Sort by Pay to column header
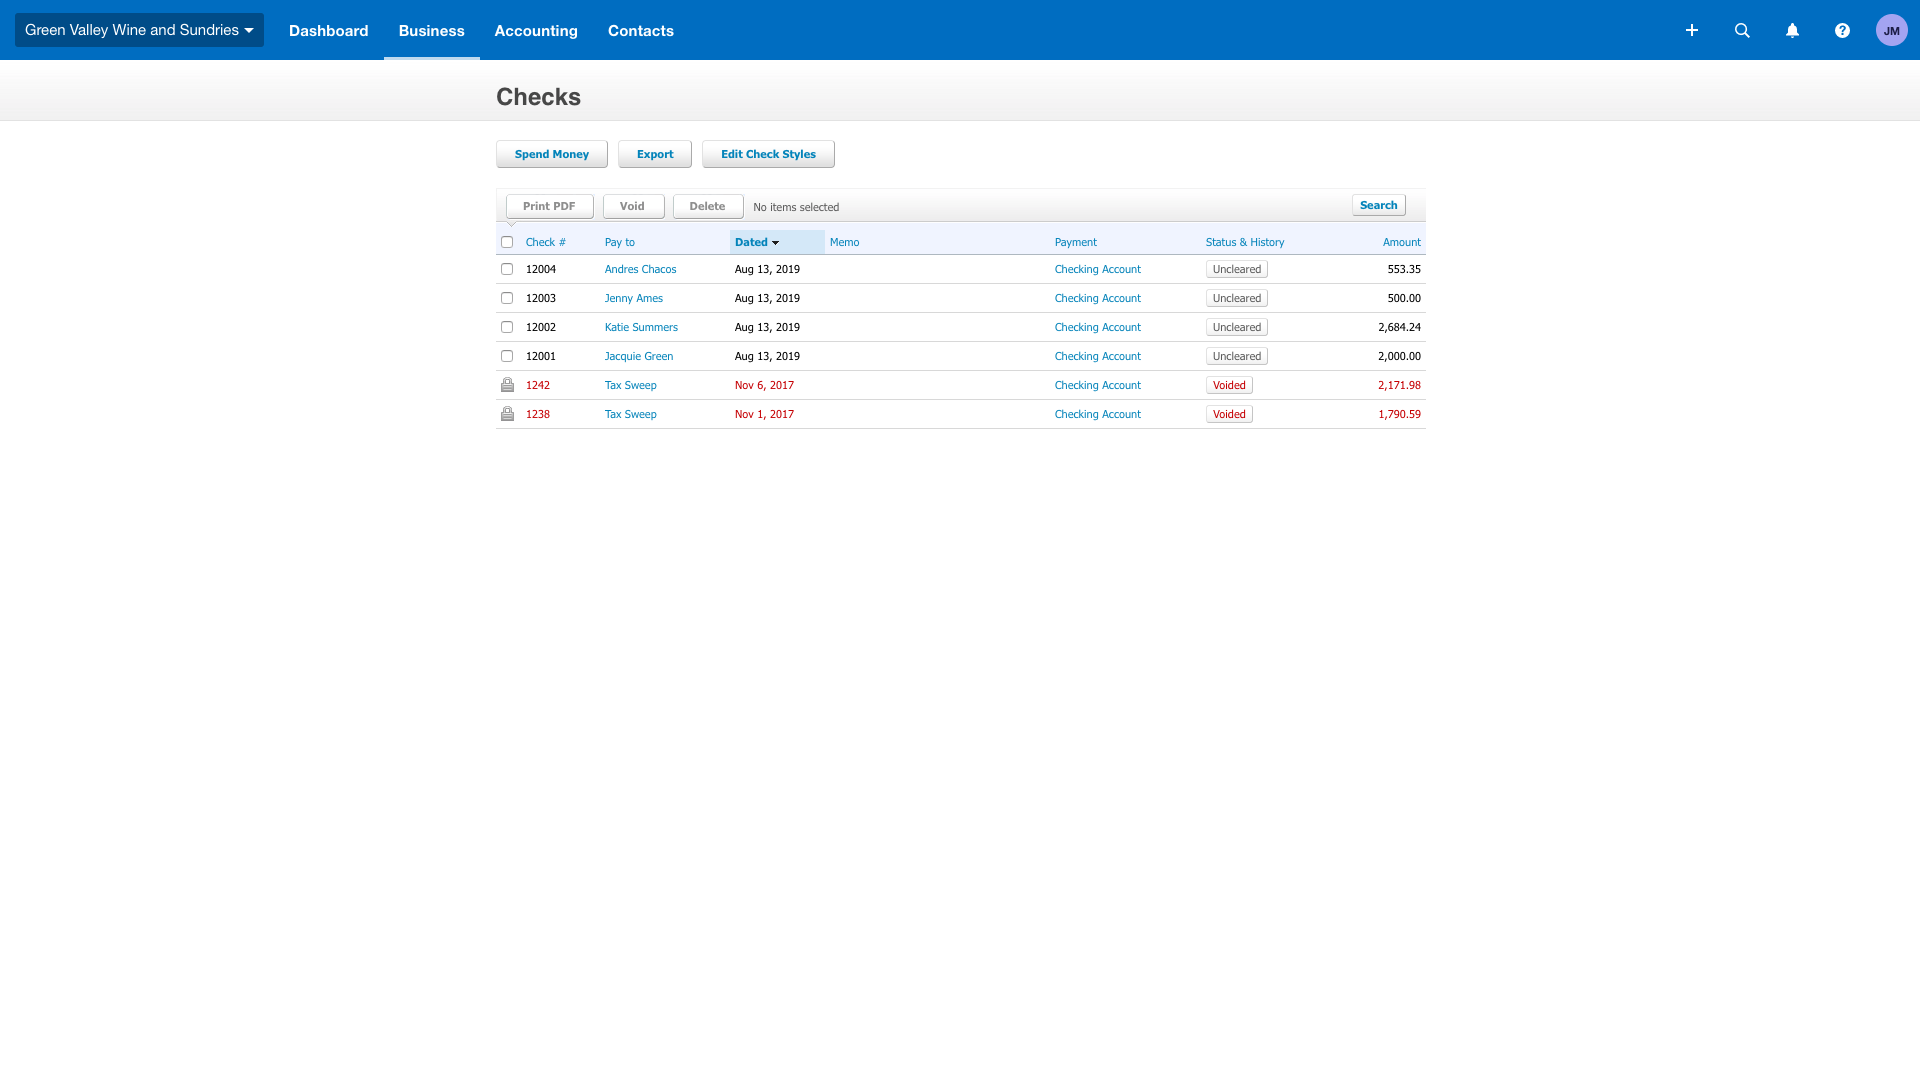Viewport: 1920px width, 1080px height. 620,242
